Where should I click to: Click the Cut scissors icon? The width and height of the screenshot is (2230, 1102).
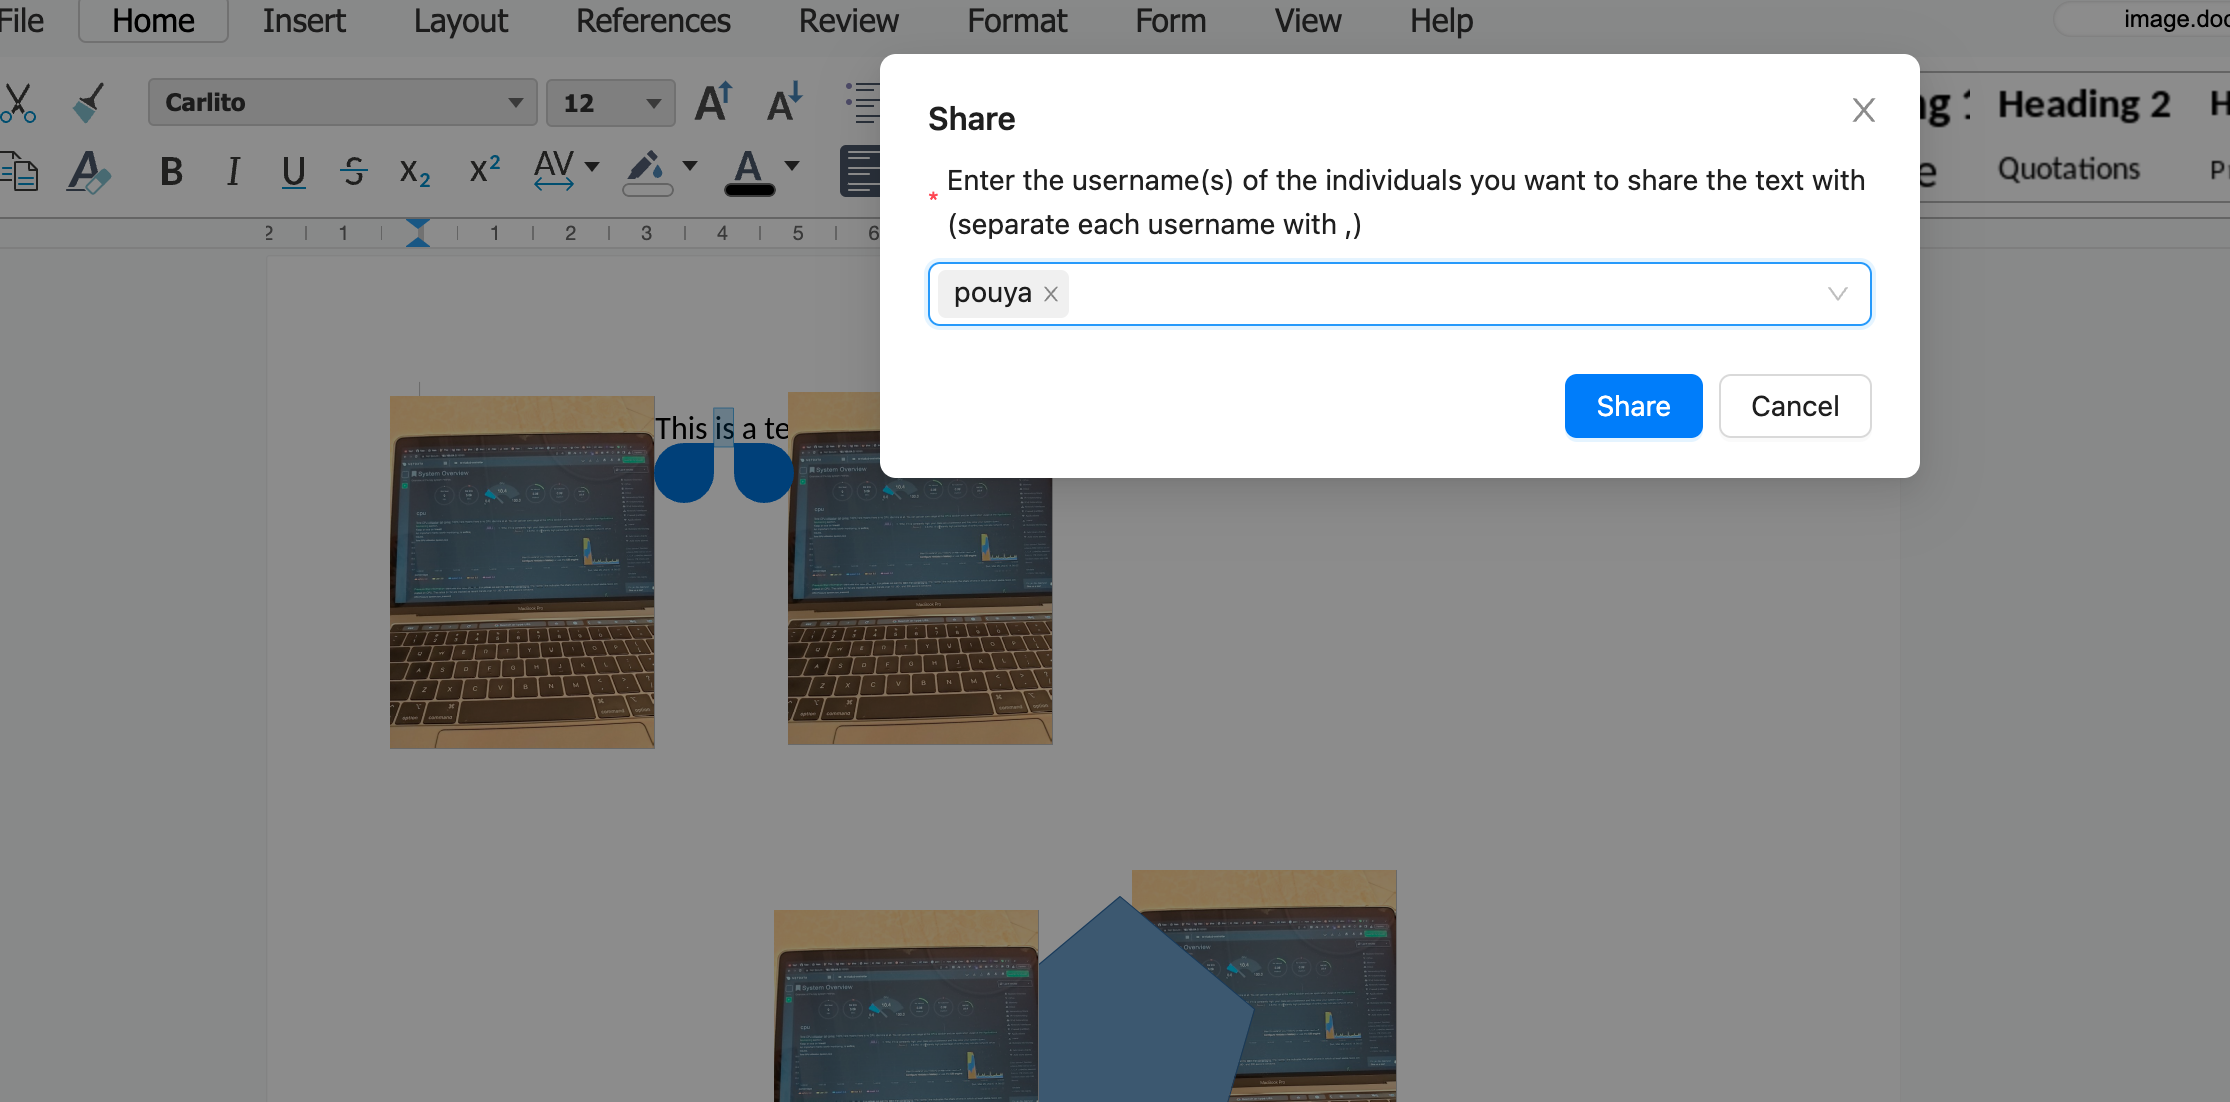pyautogui.click(x=18, y=103)
